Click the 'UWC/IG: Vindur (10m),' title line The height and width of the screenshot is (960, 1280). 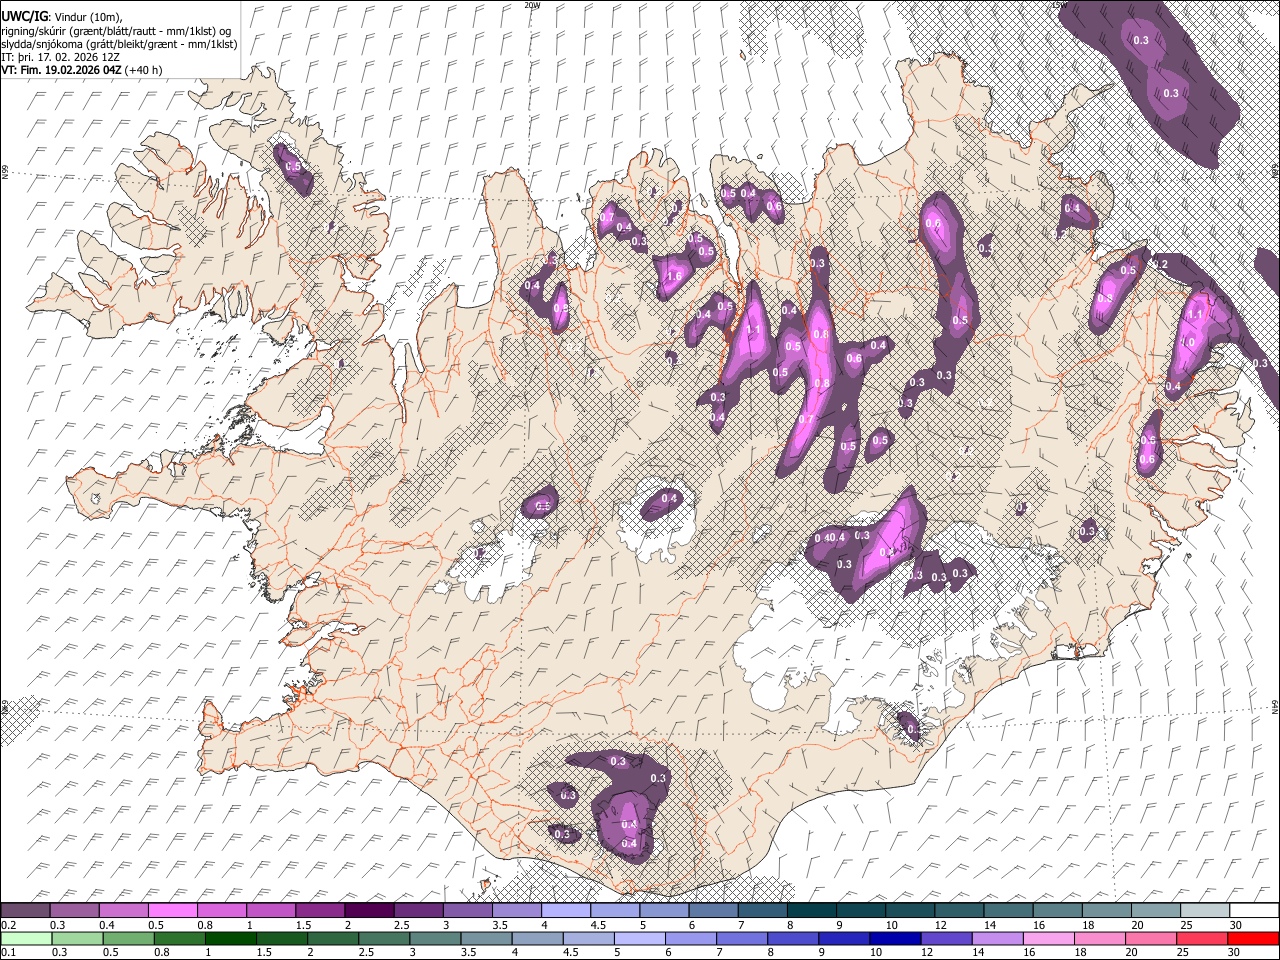62,18
